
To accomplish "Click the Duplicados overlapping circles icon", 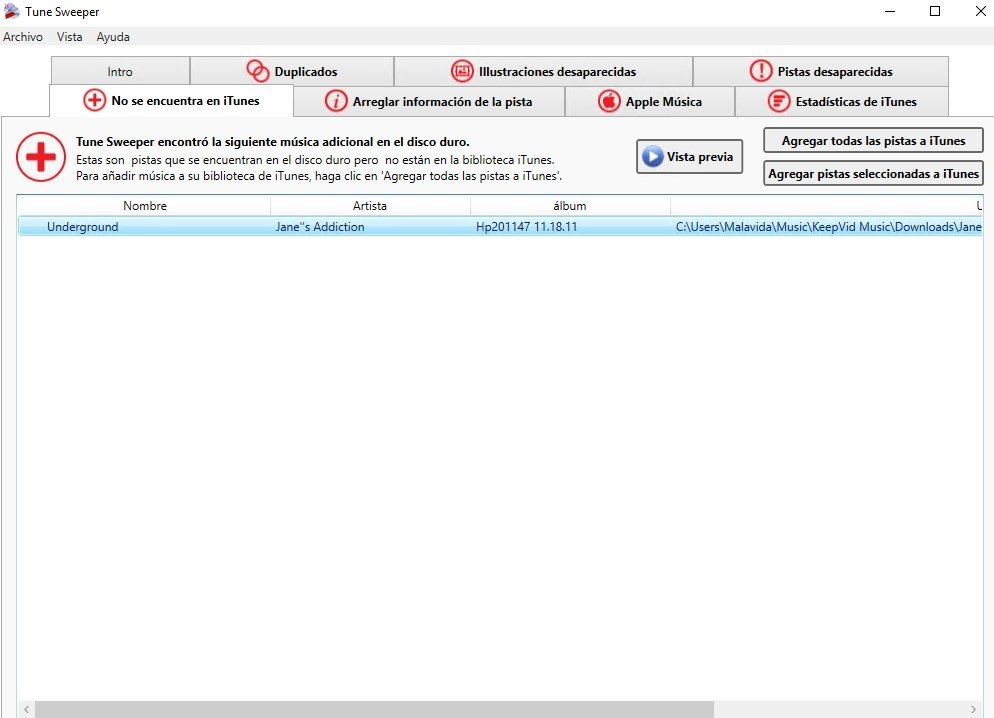I will click(258, 71).
